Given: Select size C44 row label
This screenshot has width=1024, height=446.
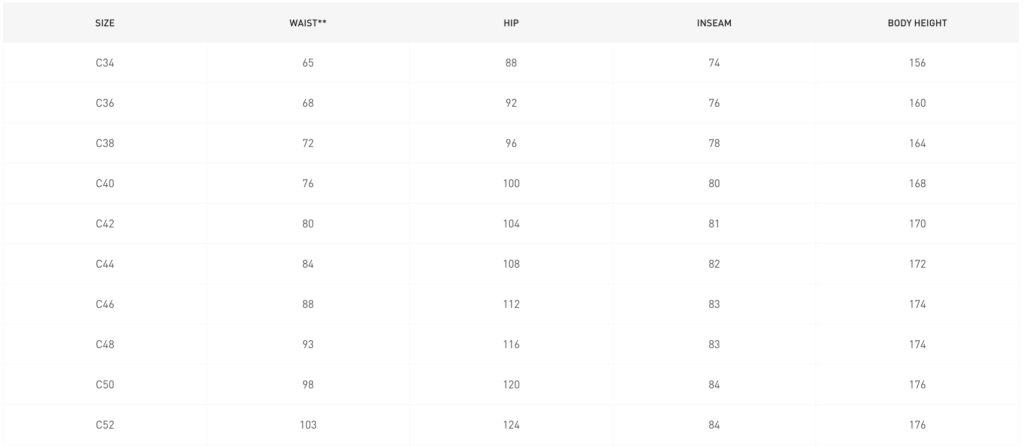Looking at the screenshot, I should coord(104,264).
